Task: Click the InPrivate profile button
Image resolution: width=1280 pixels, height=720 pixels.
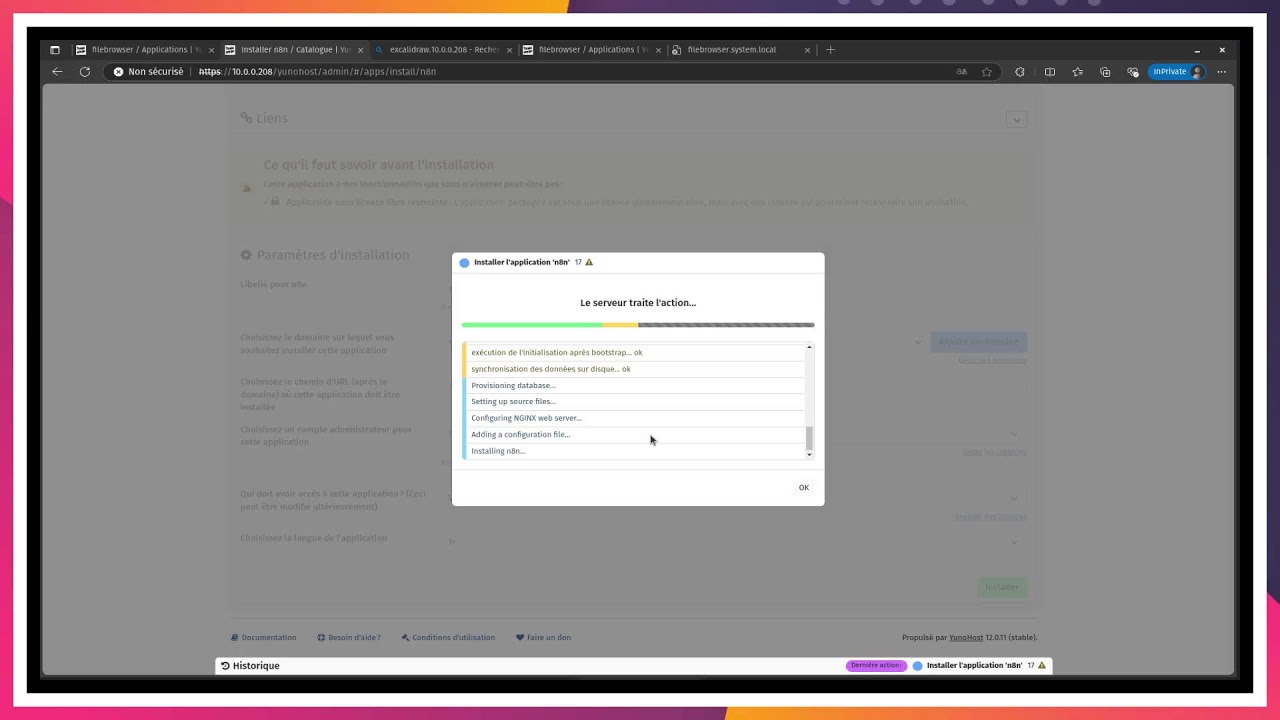Action: click(1177, 72)
